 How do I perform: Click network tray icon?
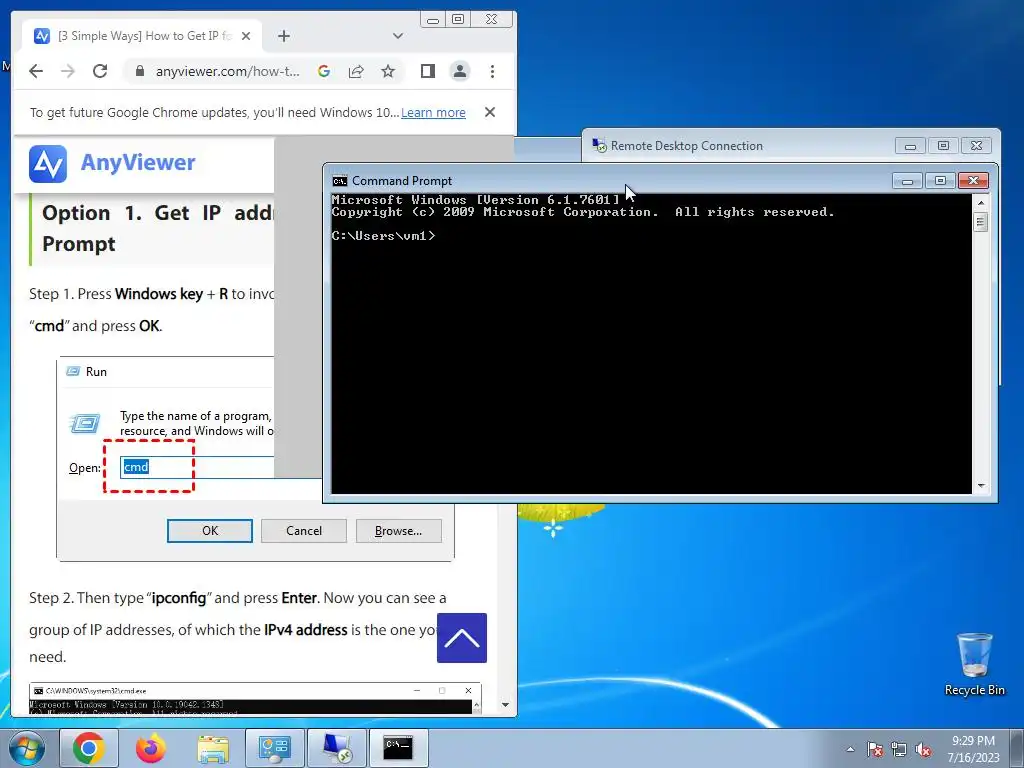click(899, 749)
